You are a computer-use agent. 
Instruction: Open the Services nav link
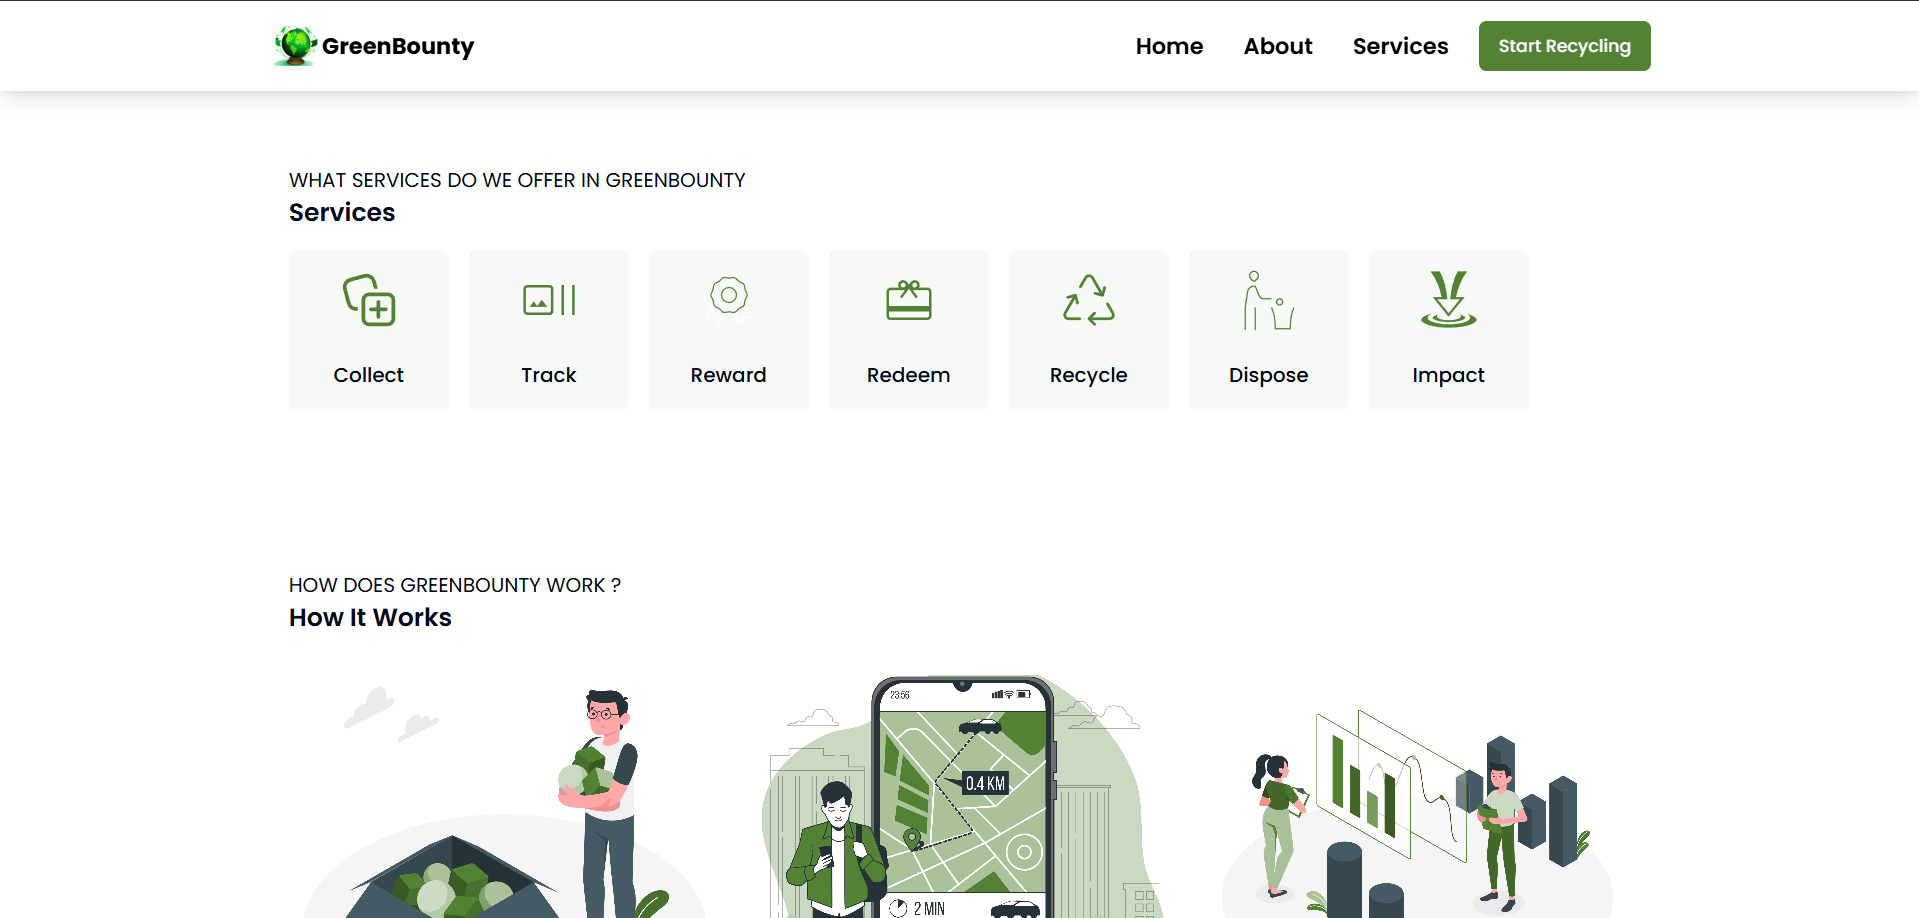(1400, 46)
